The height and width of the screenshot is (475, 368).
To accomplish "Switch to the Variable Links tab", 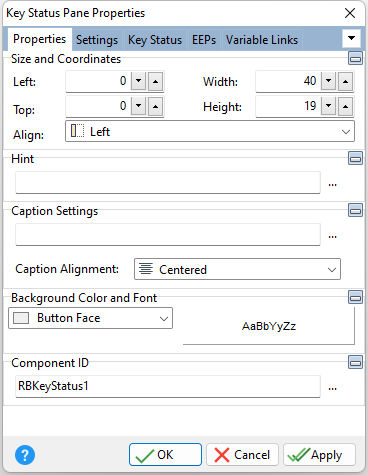I will [262, 40].
